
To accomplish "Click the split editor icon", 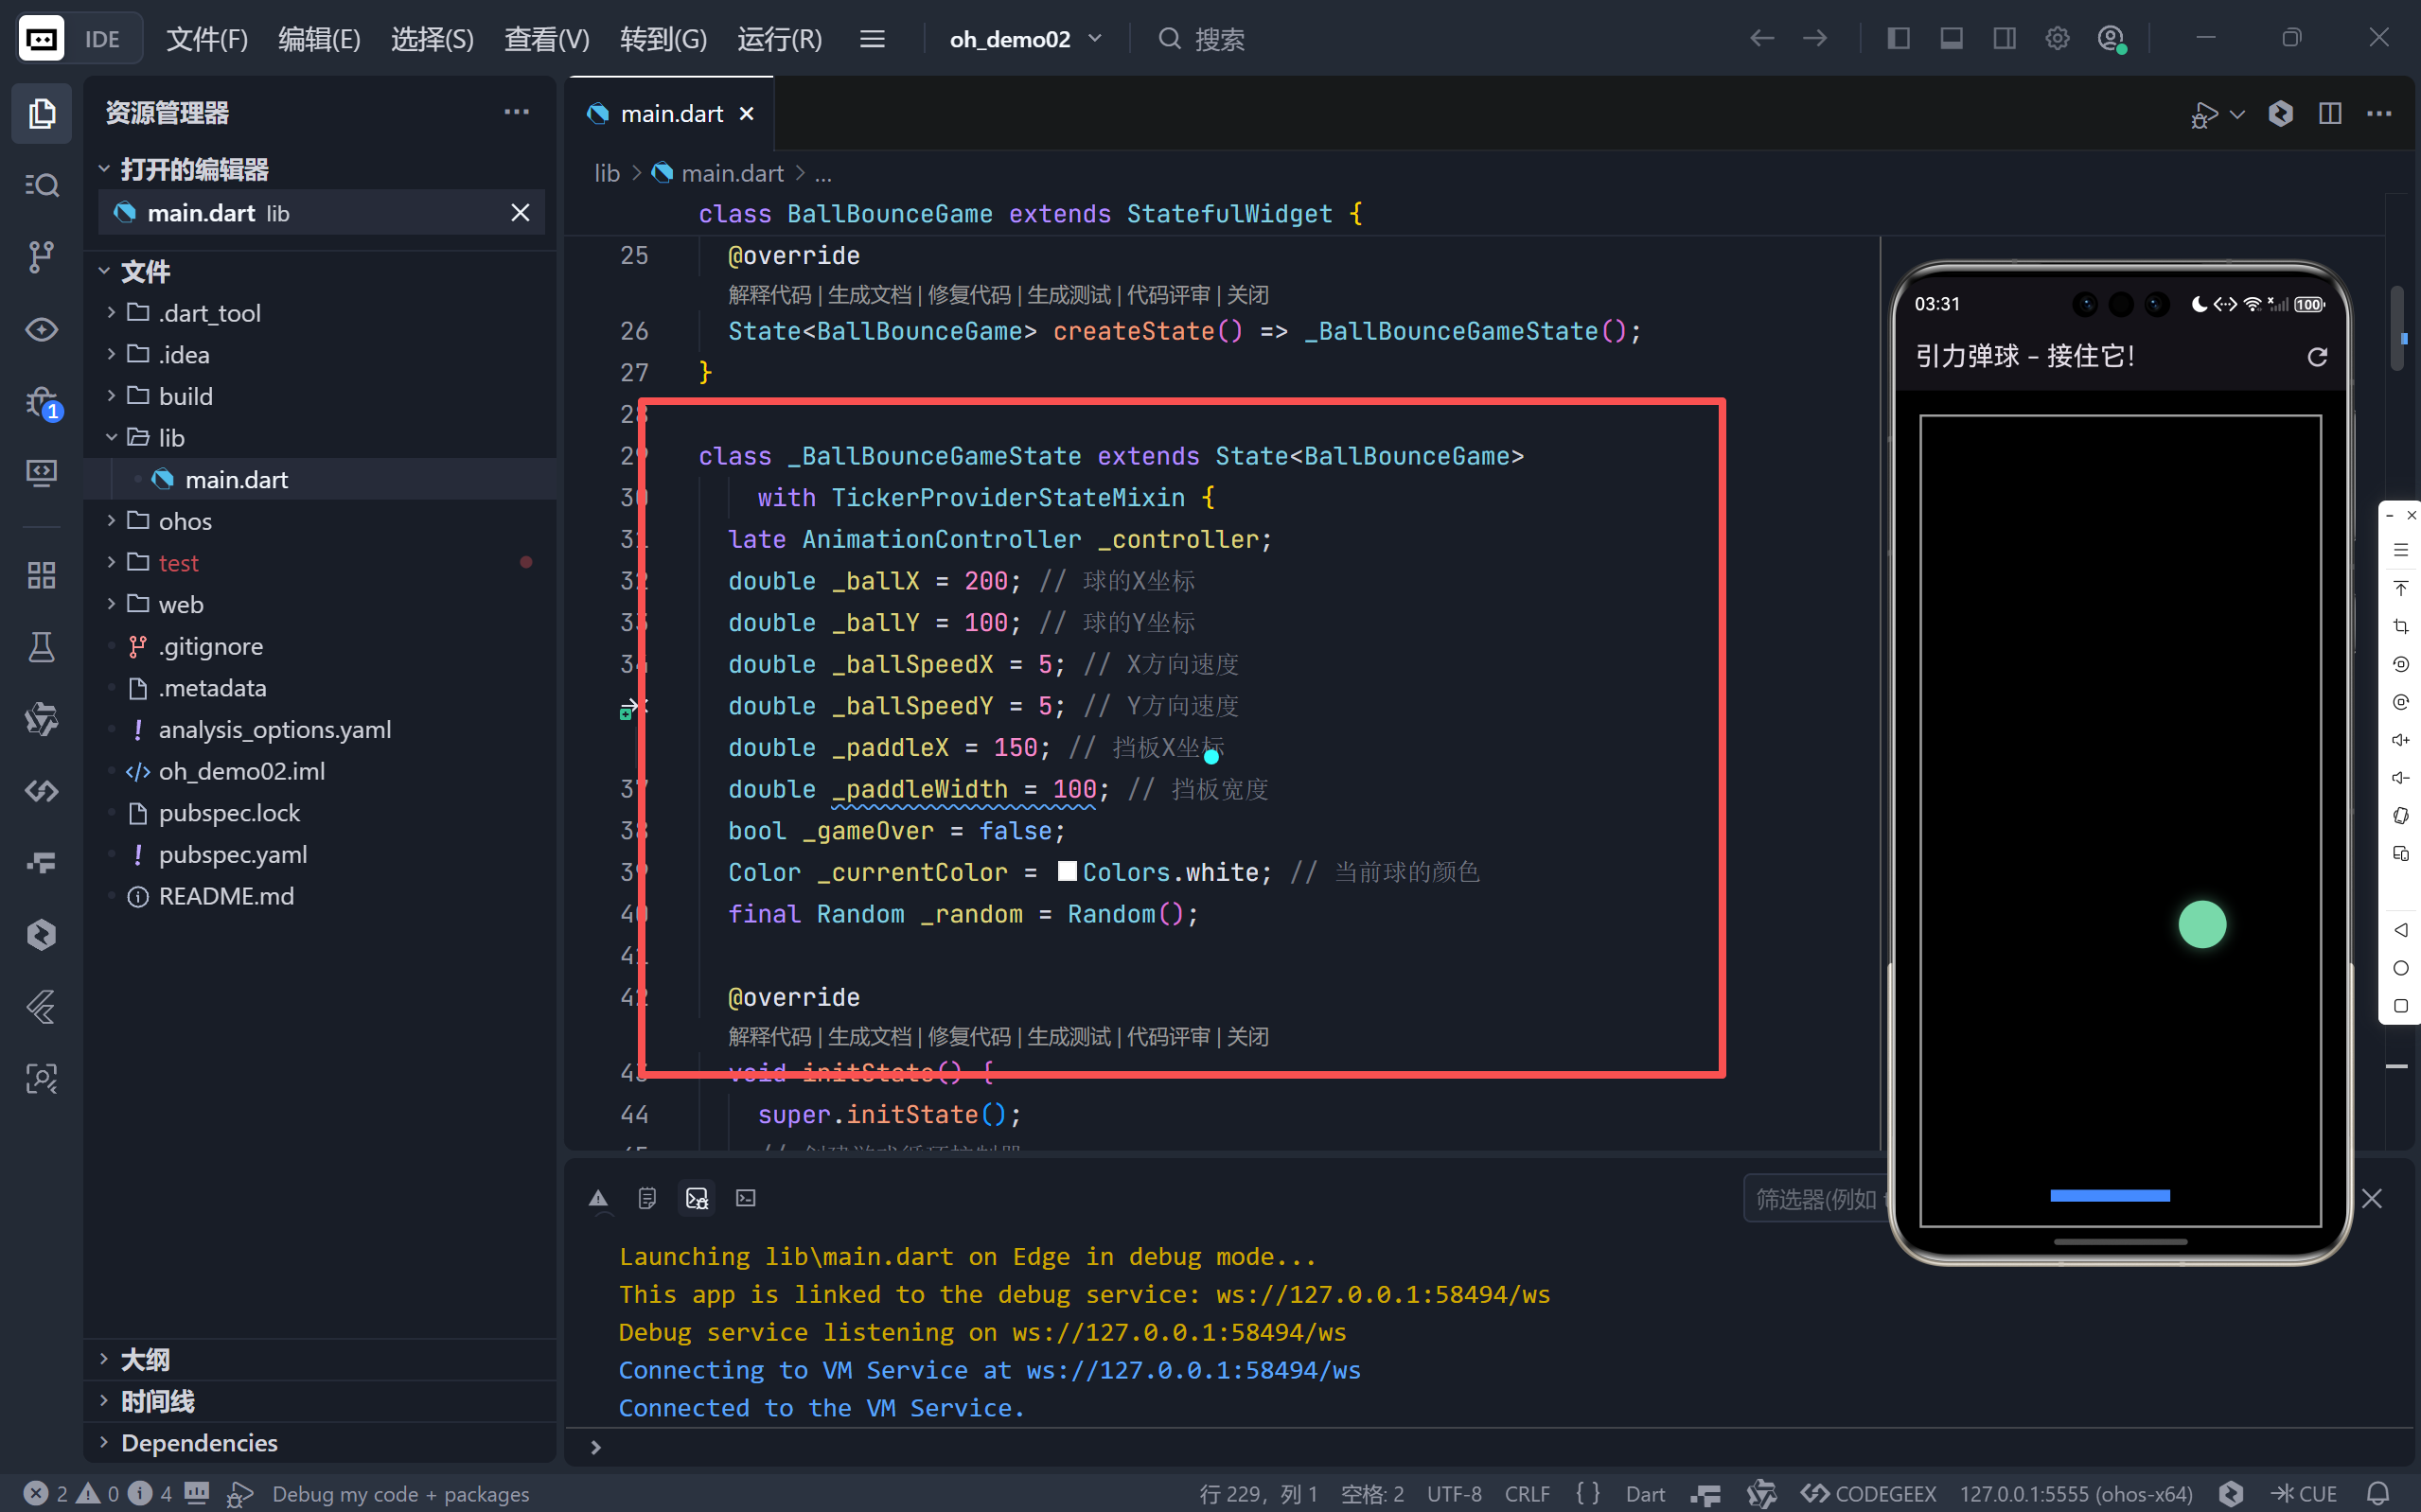I will coord(2329,113).
